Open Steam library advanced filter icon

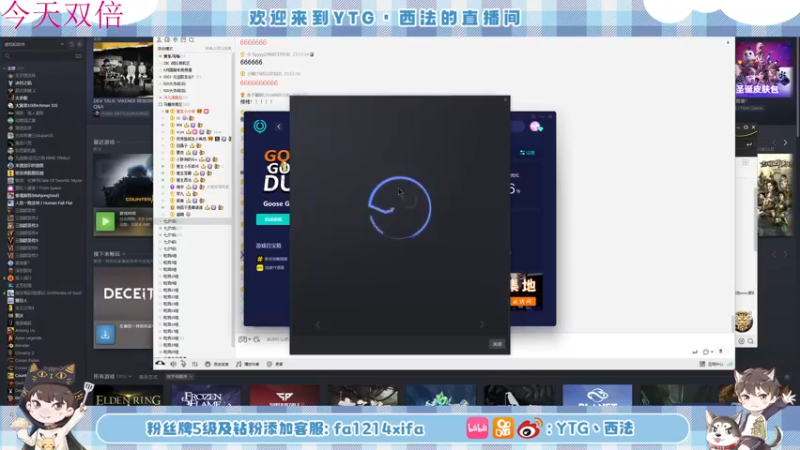79,56
